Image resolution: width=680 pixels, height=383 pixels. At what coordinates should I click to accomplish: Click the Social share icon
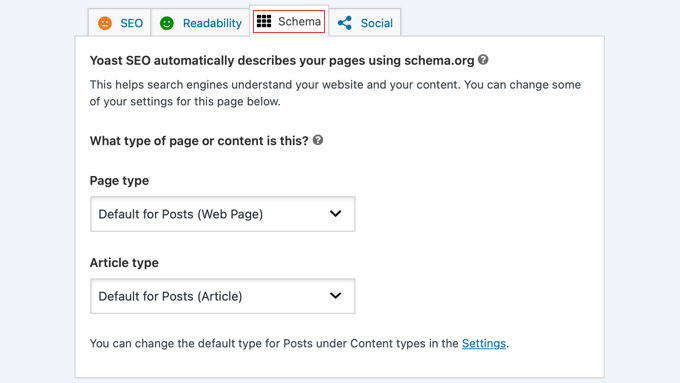coord(345,23)
